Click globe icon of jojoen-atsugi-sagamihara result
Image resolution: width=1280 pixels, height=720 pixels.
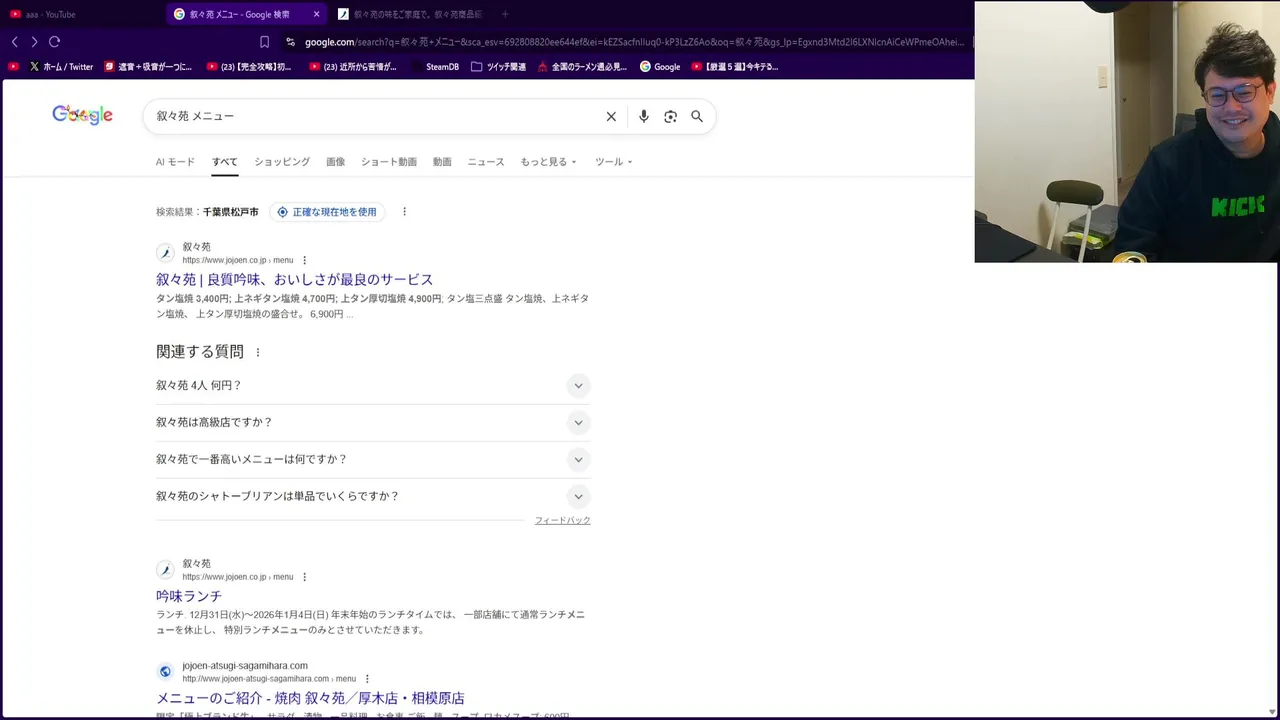coord(165,672)
